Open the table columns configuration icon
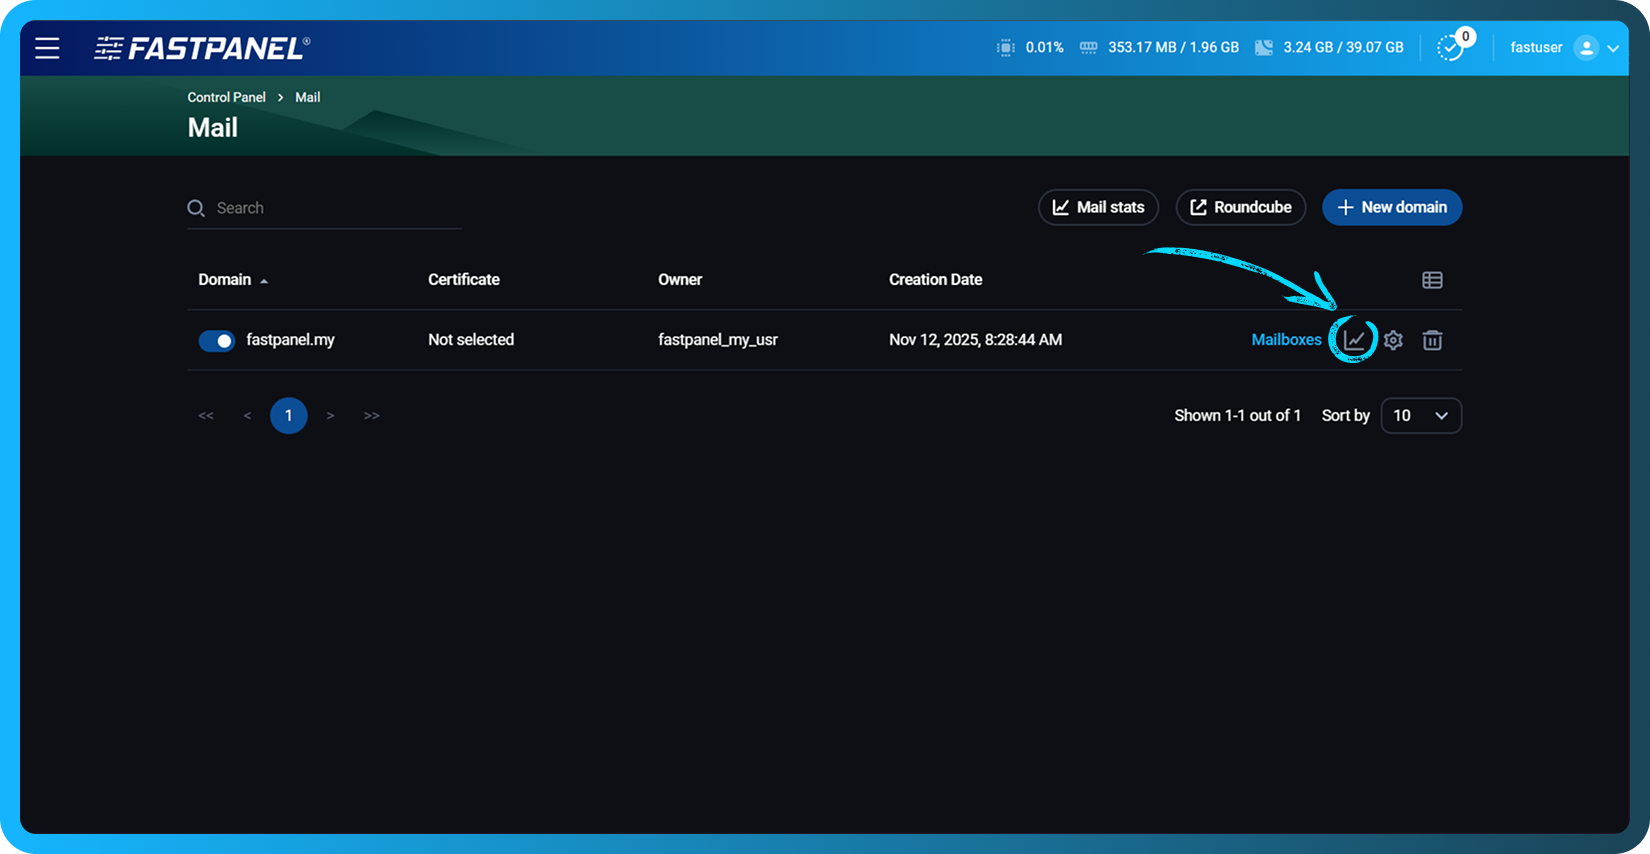The height and width of the screenshot is (854, 1650). [x=1432, y=280]
